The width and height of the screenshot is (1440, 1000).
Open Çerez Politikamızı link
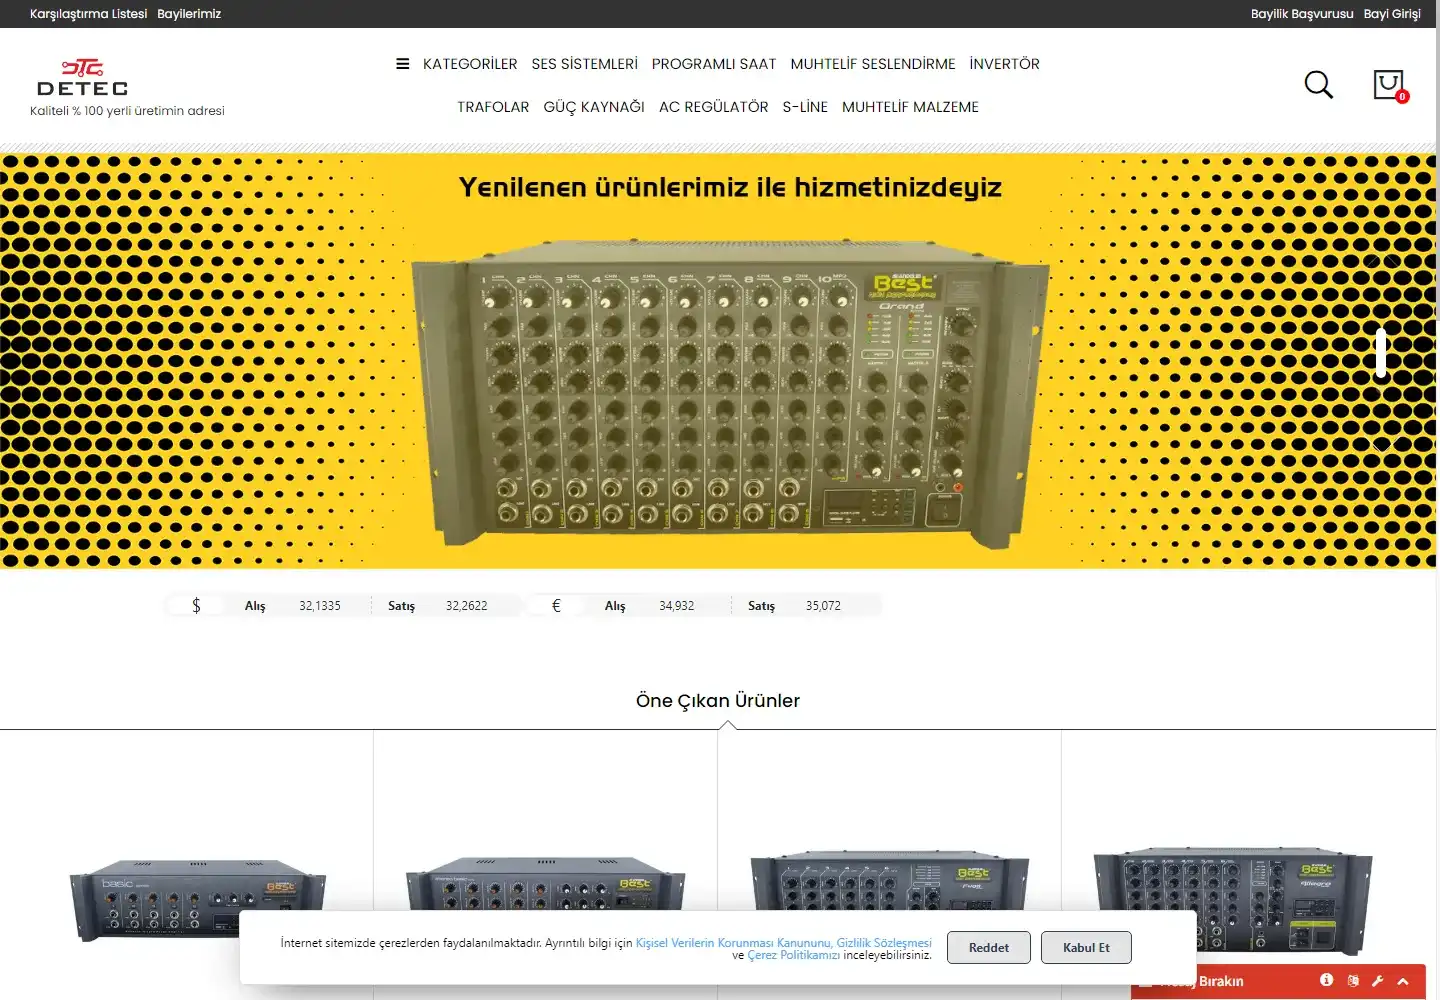pyautogui.click(x=794, y=955)
